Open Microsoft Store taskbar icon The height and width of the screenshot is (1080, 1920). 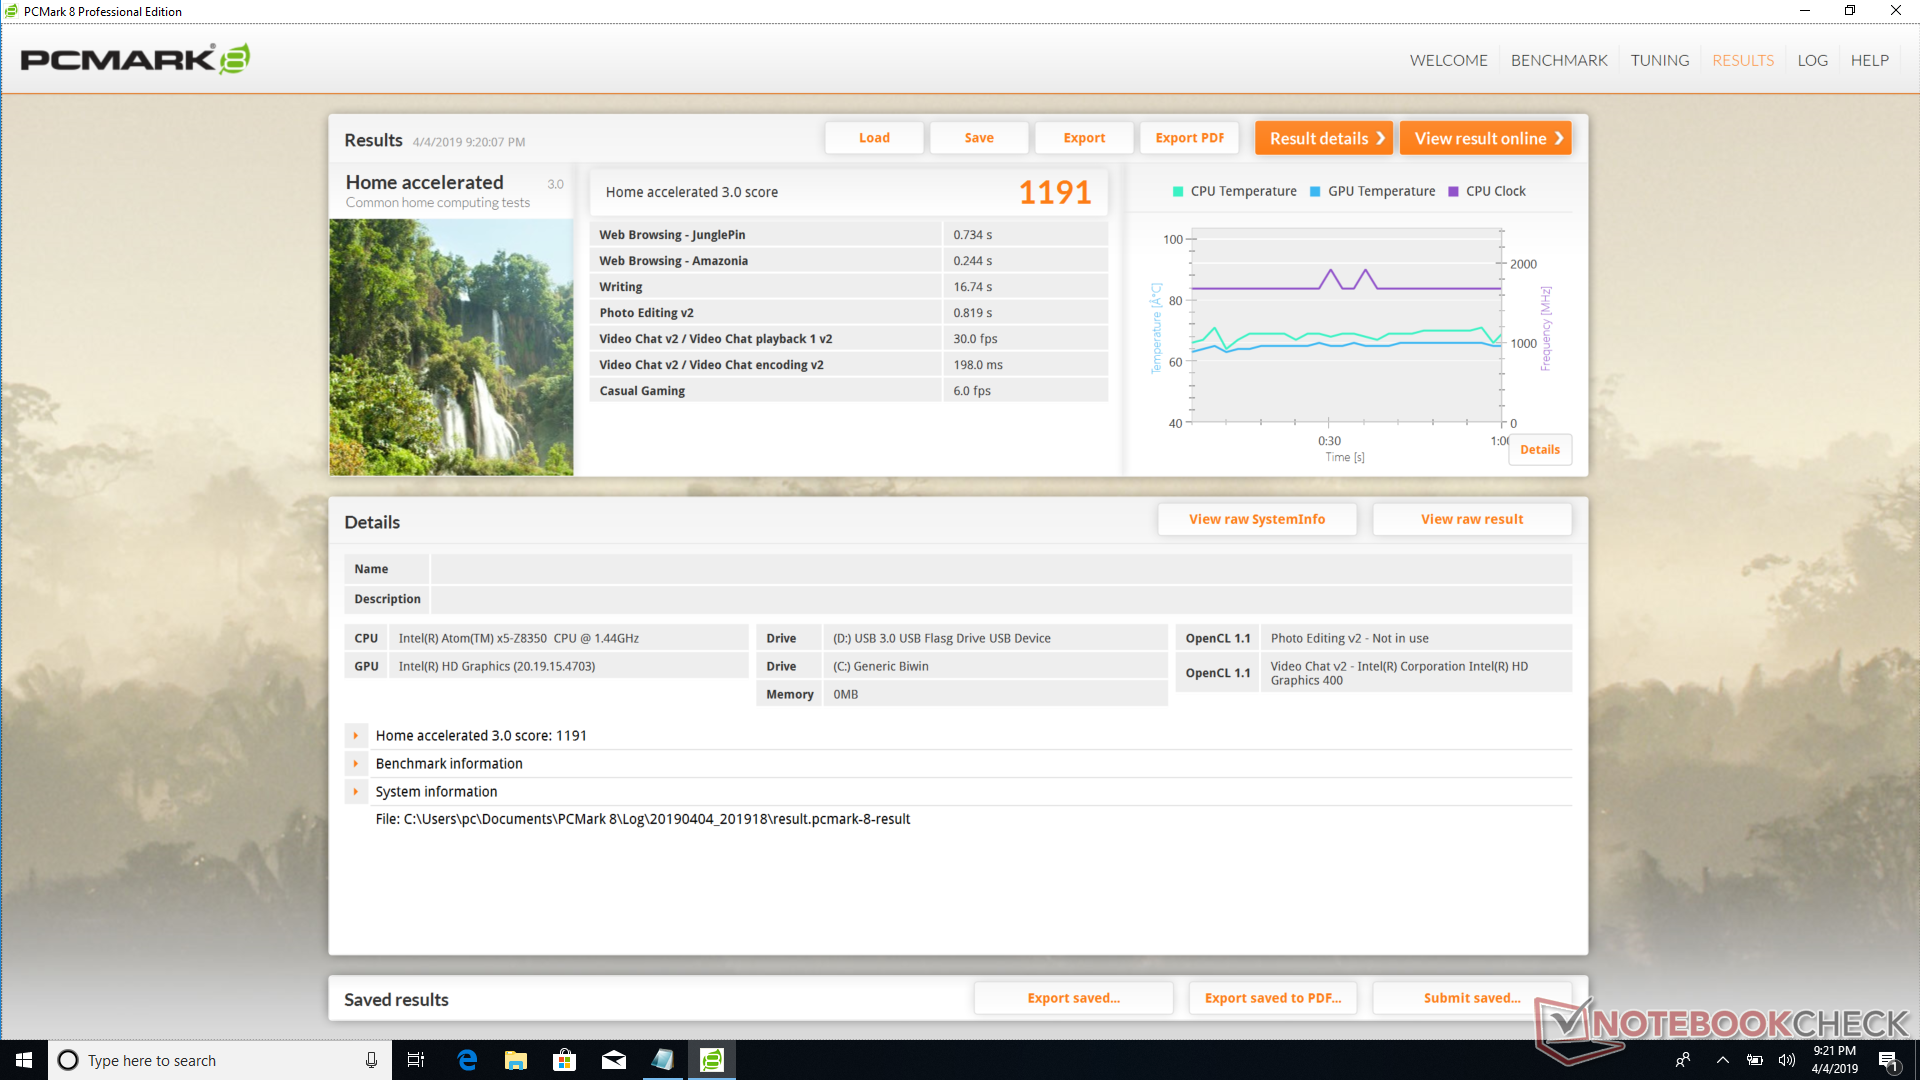coord(565,1060)
